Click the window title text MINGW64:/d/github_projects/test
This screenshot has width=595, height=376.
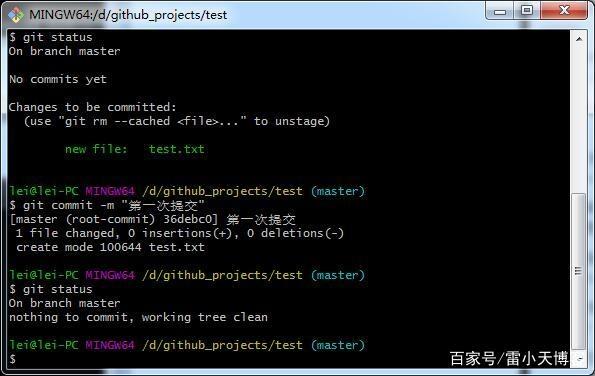coord(128,15)
